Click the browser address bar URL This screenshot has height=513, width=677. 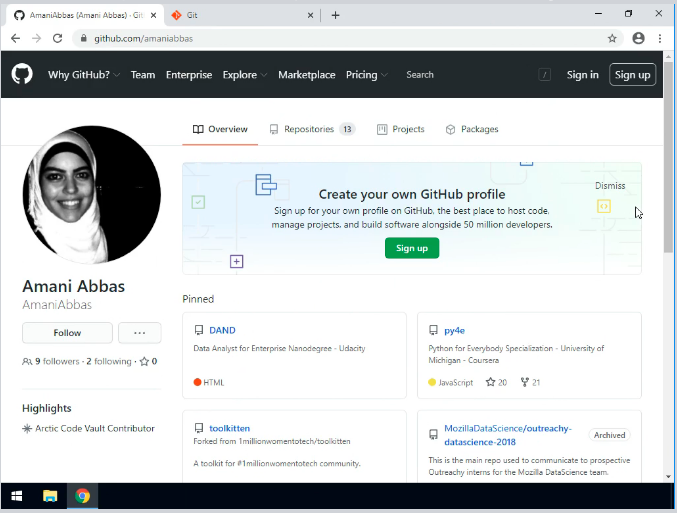point(143,38)
